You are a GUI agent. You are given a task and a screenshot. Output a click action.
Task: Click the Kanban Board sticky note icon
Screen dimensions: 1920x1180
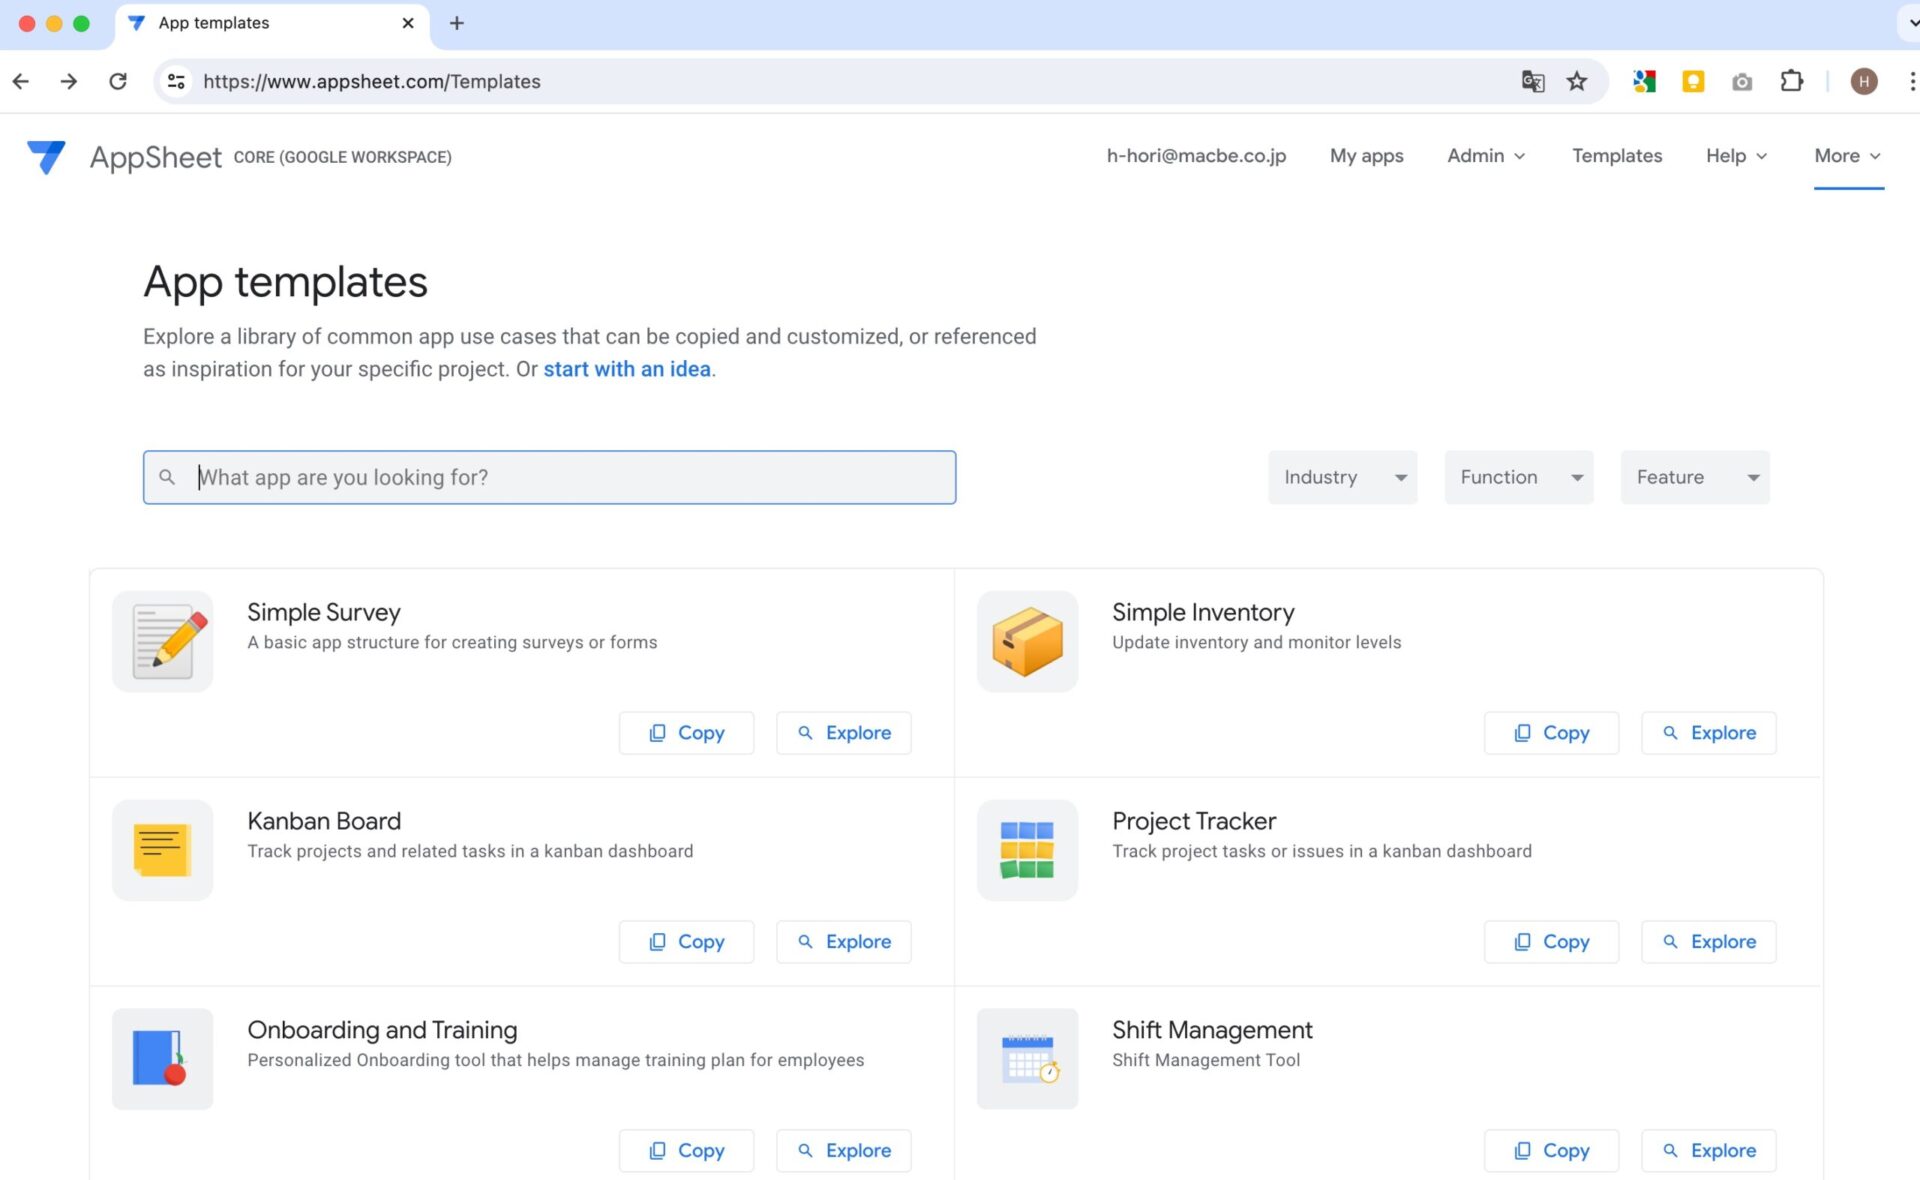[x=162, y=850]
